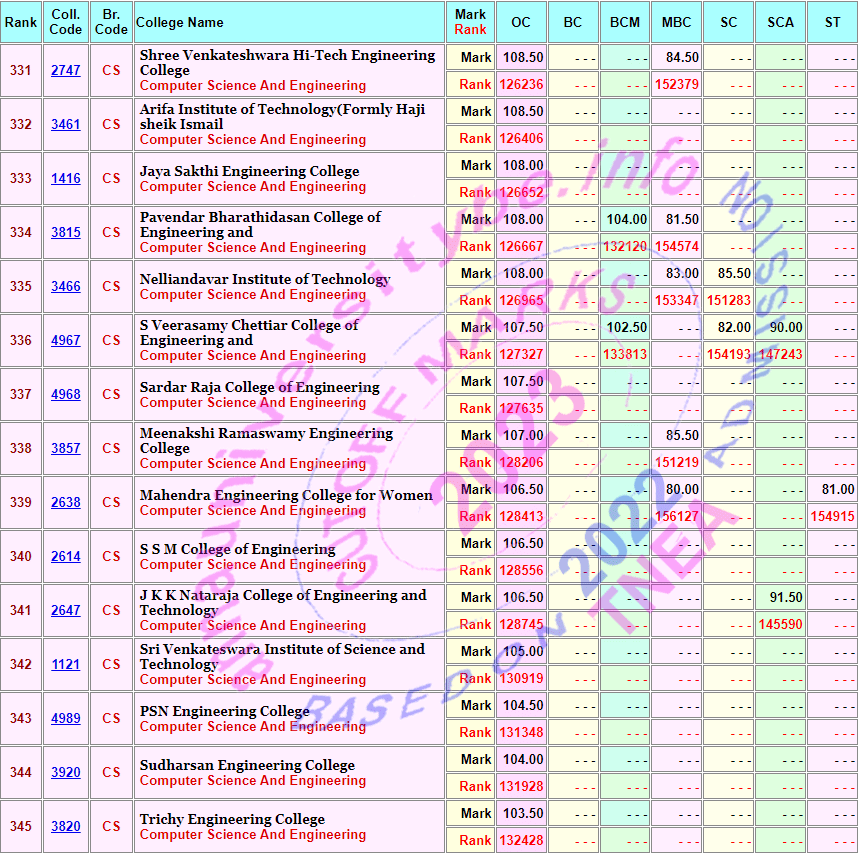This screenshot has height=854, width=858.
Task: Click college code 3857 link
Action: coord(66,449)
